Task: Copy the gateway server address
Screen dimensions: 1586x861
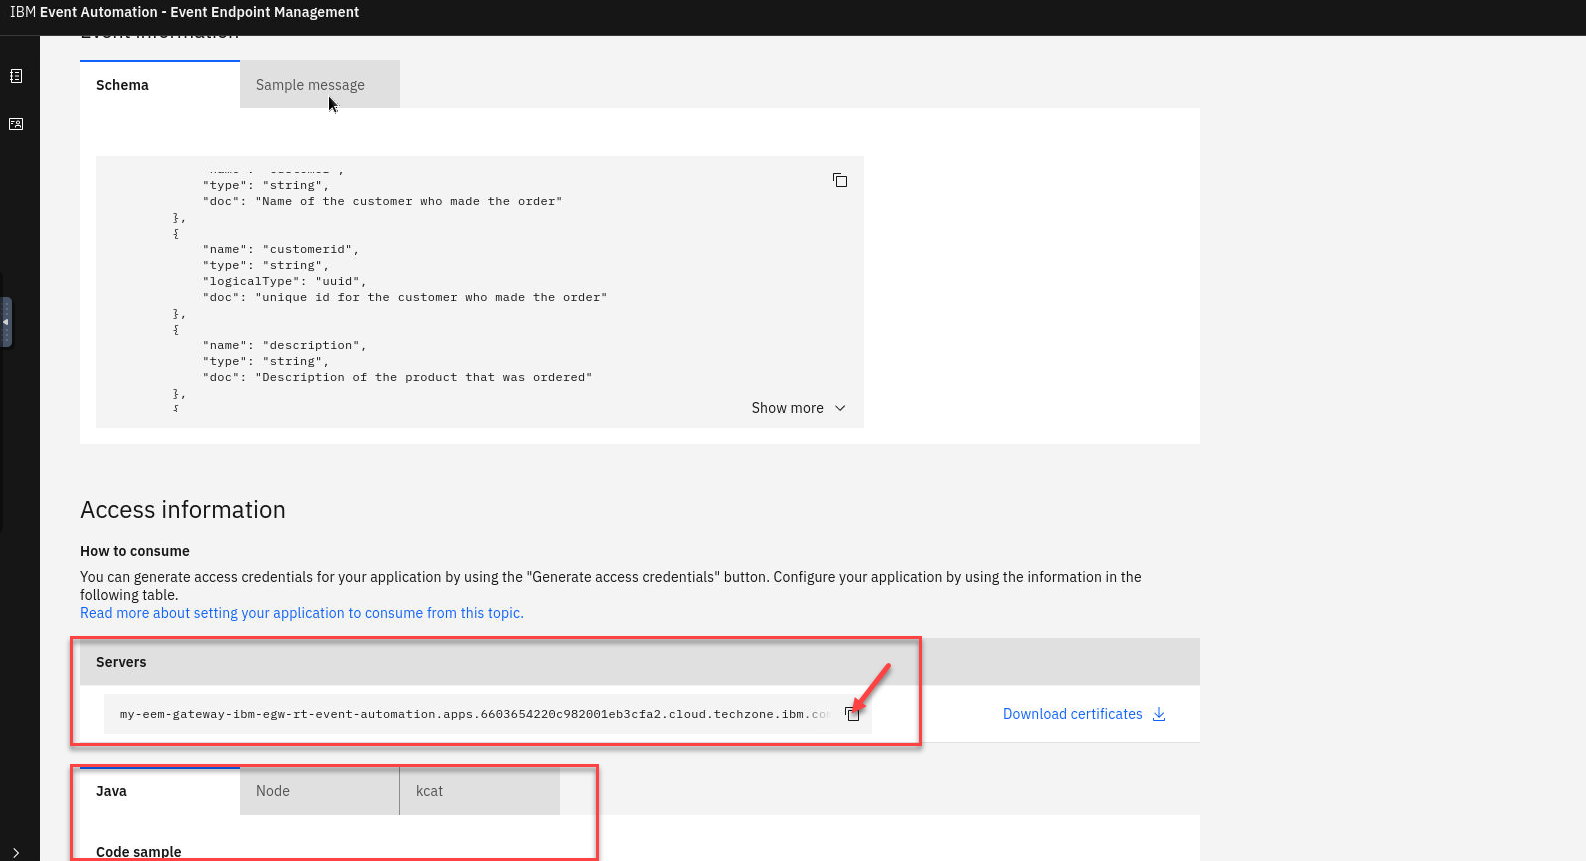Action: point(852,714)
